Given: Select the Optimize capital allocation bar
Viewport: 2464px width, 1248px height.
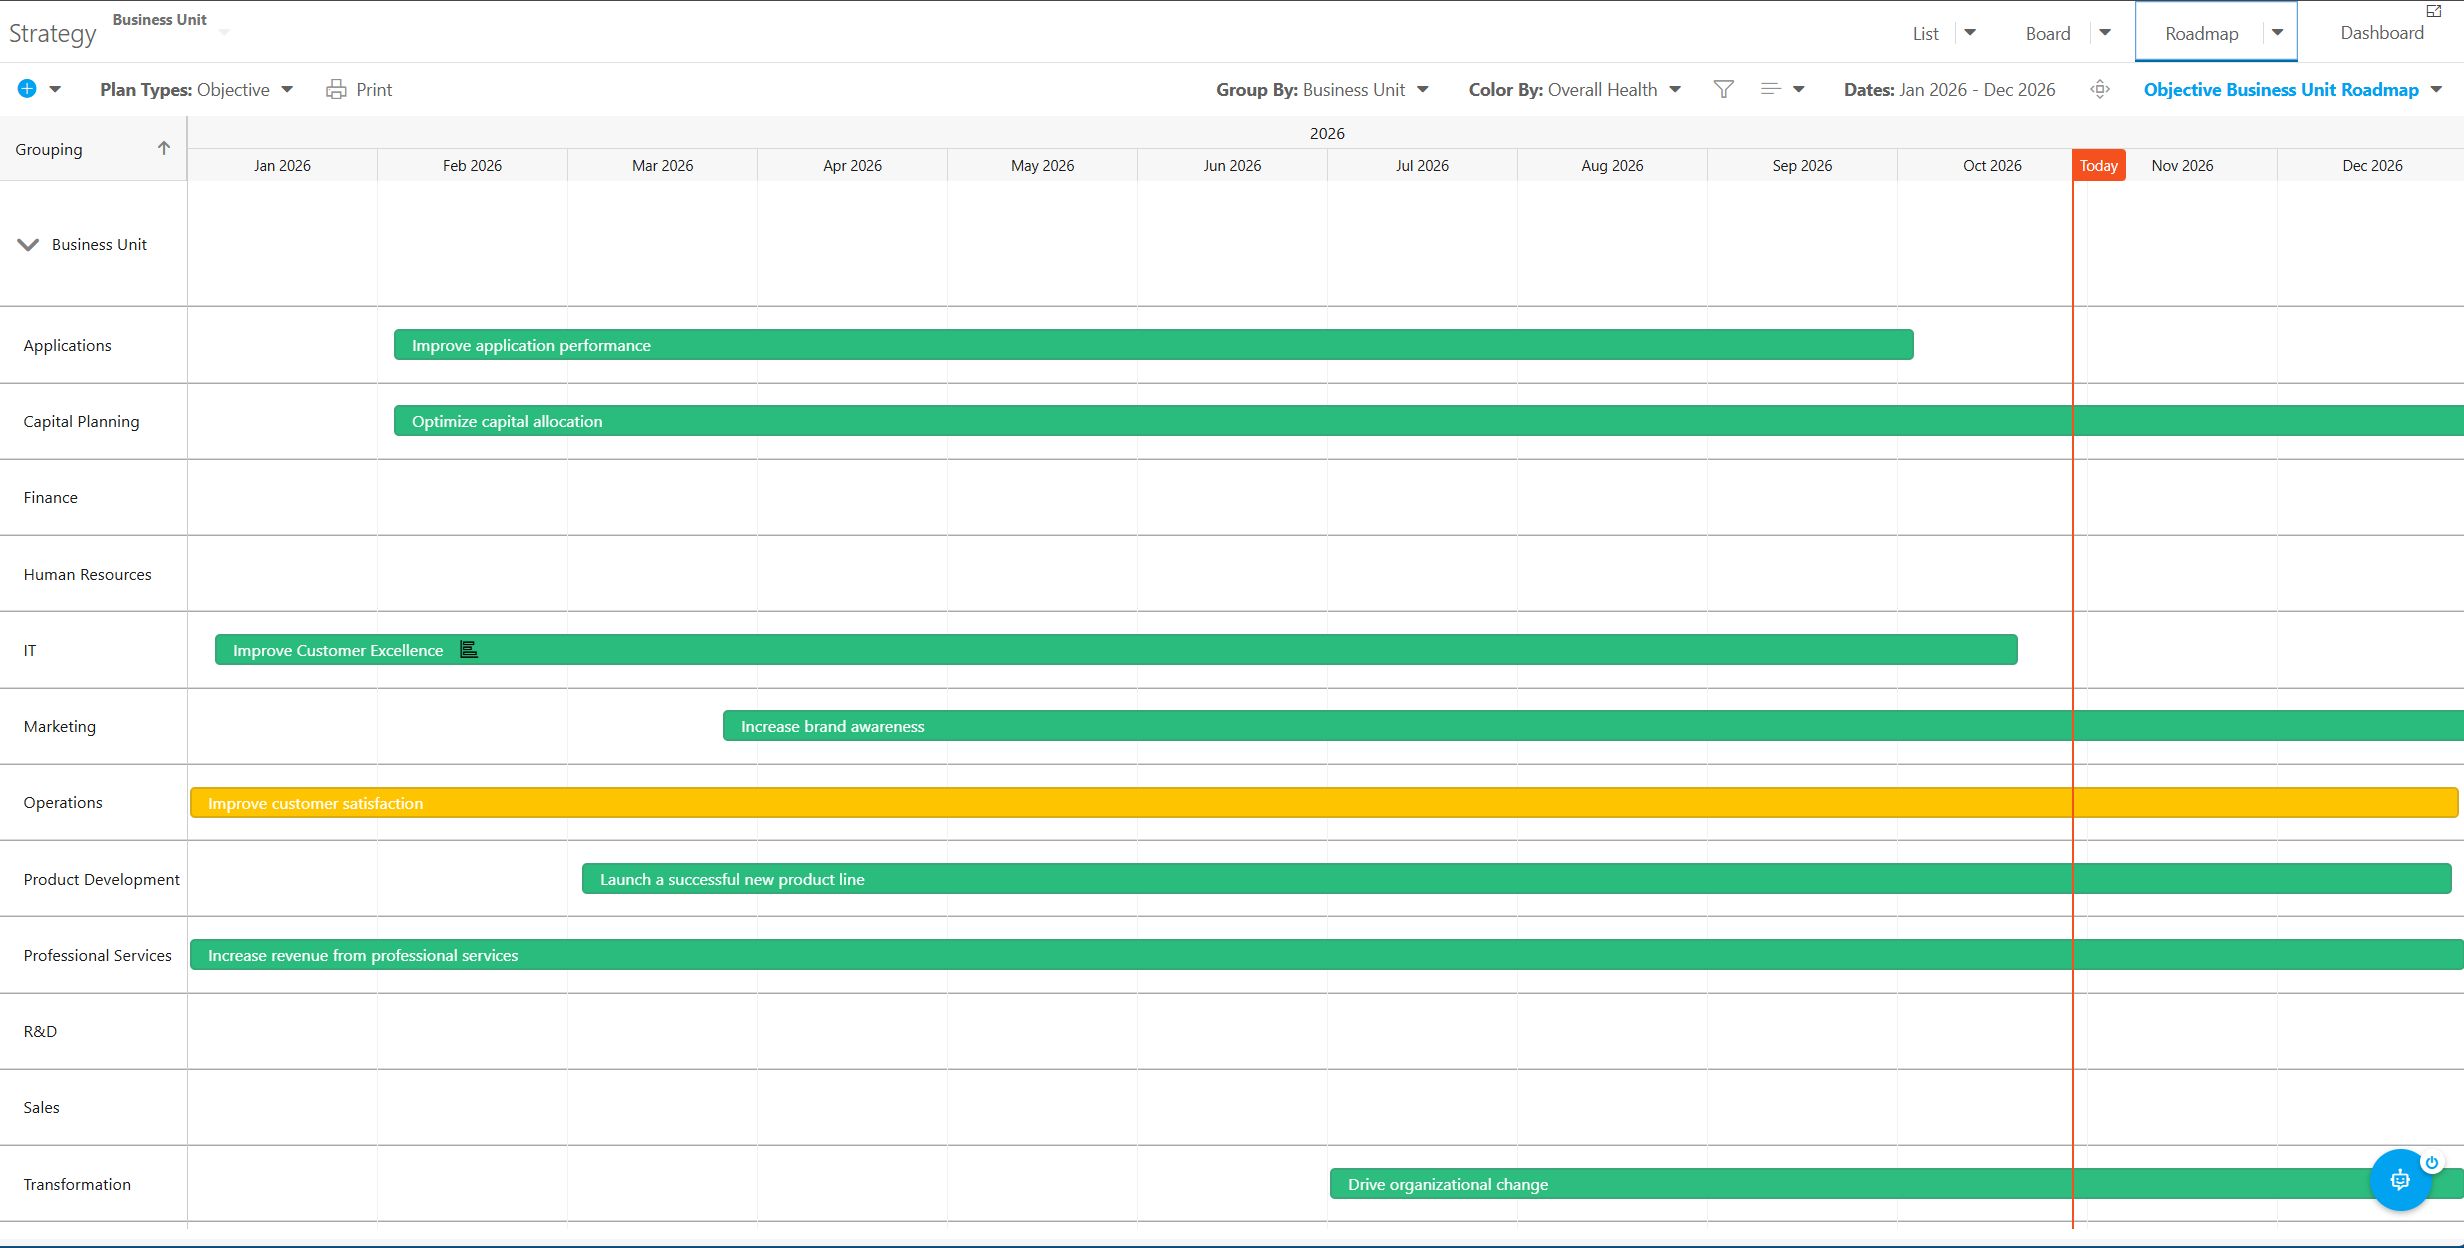Looking at the screenshot, I should (1428, 421).
